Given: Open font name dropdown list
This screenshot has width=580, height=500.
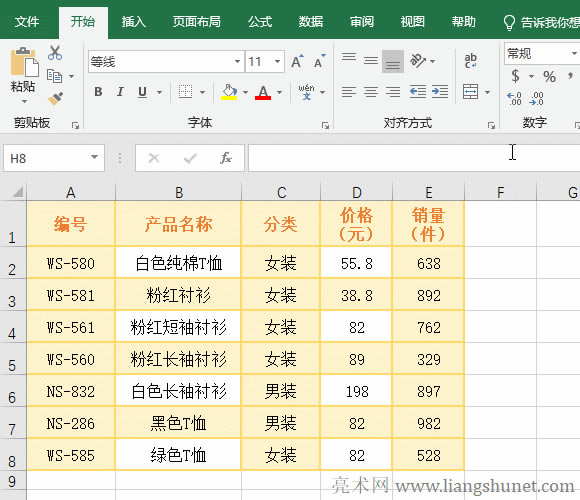Looking at the screenshot, I should click(237, 61).
